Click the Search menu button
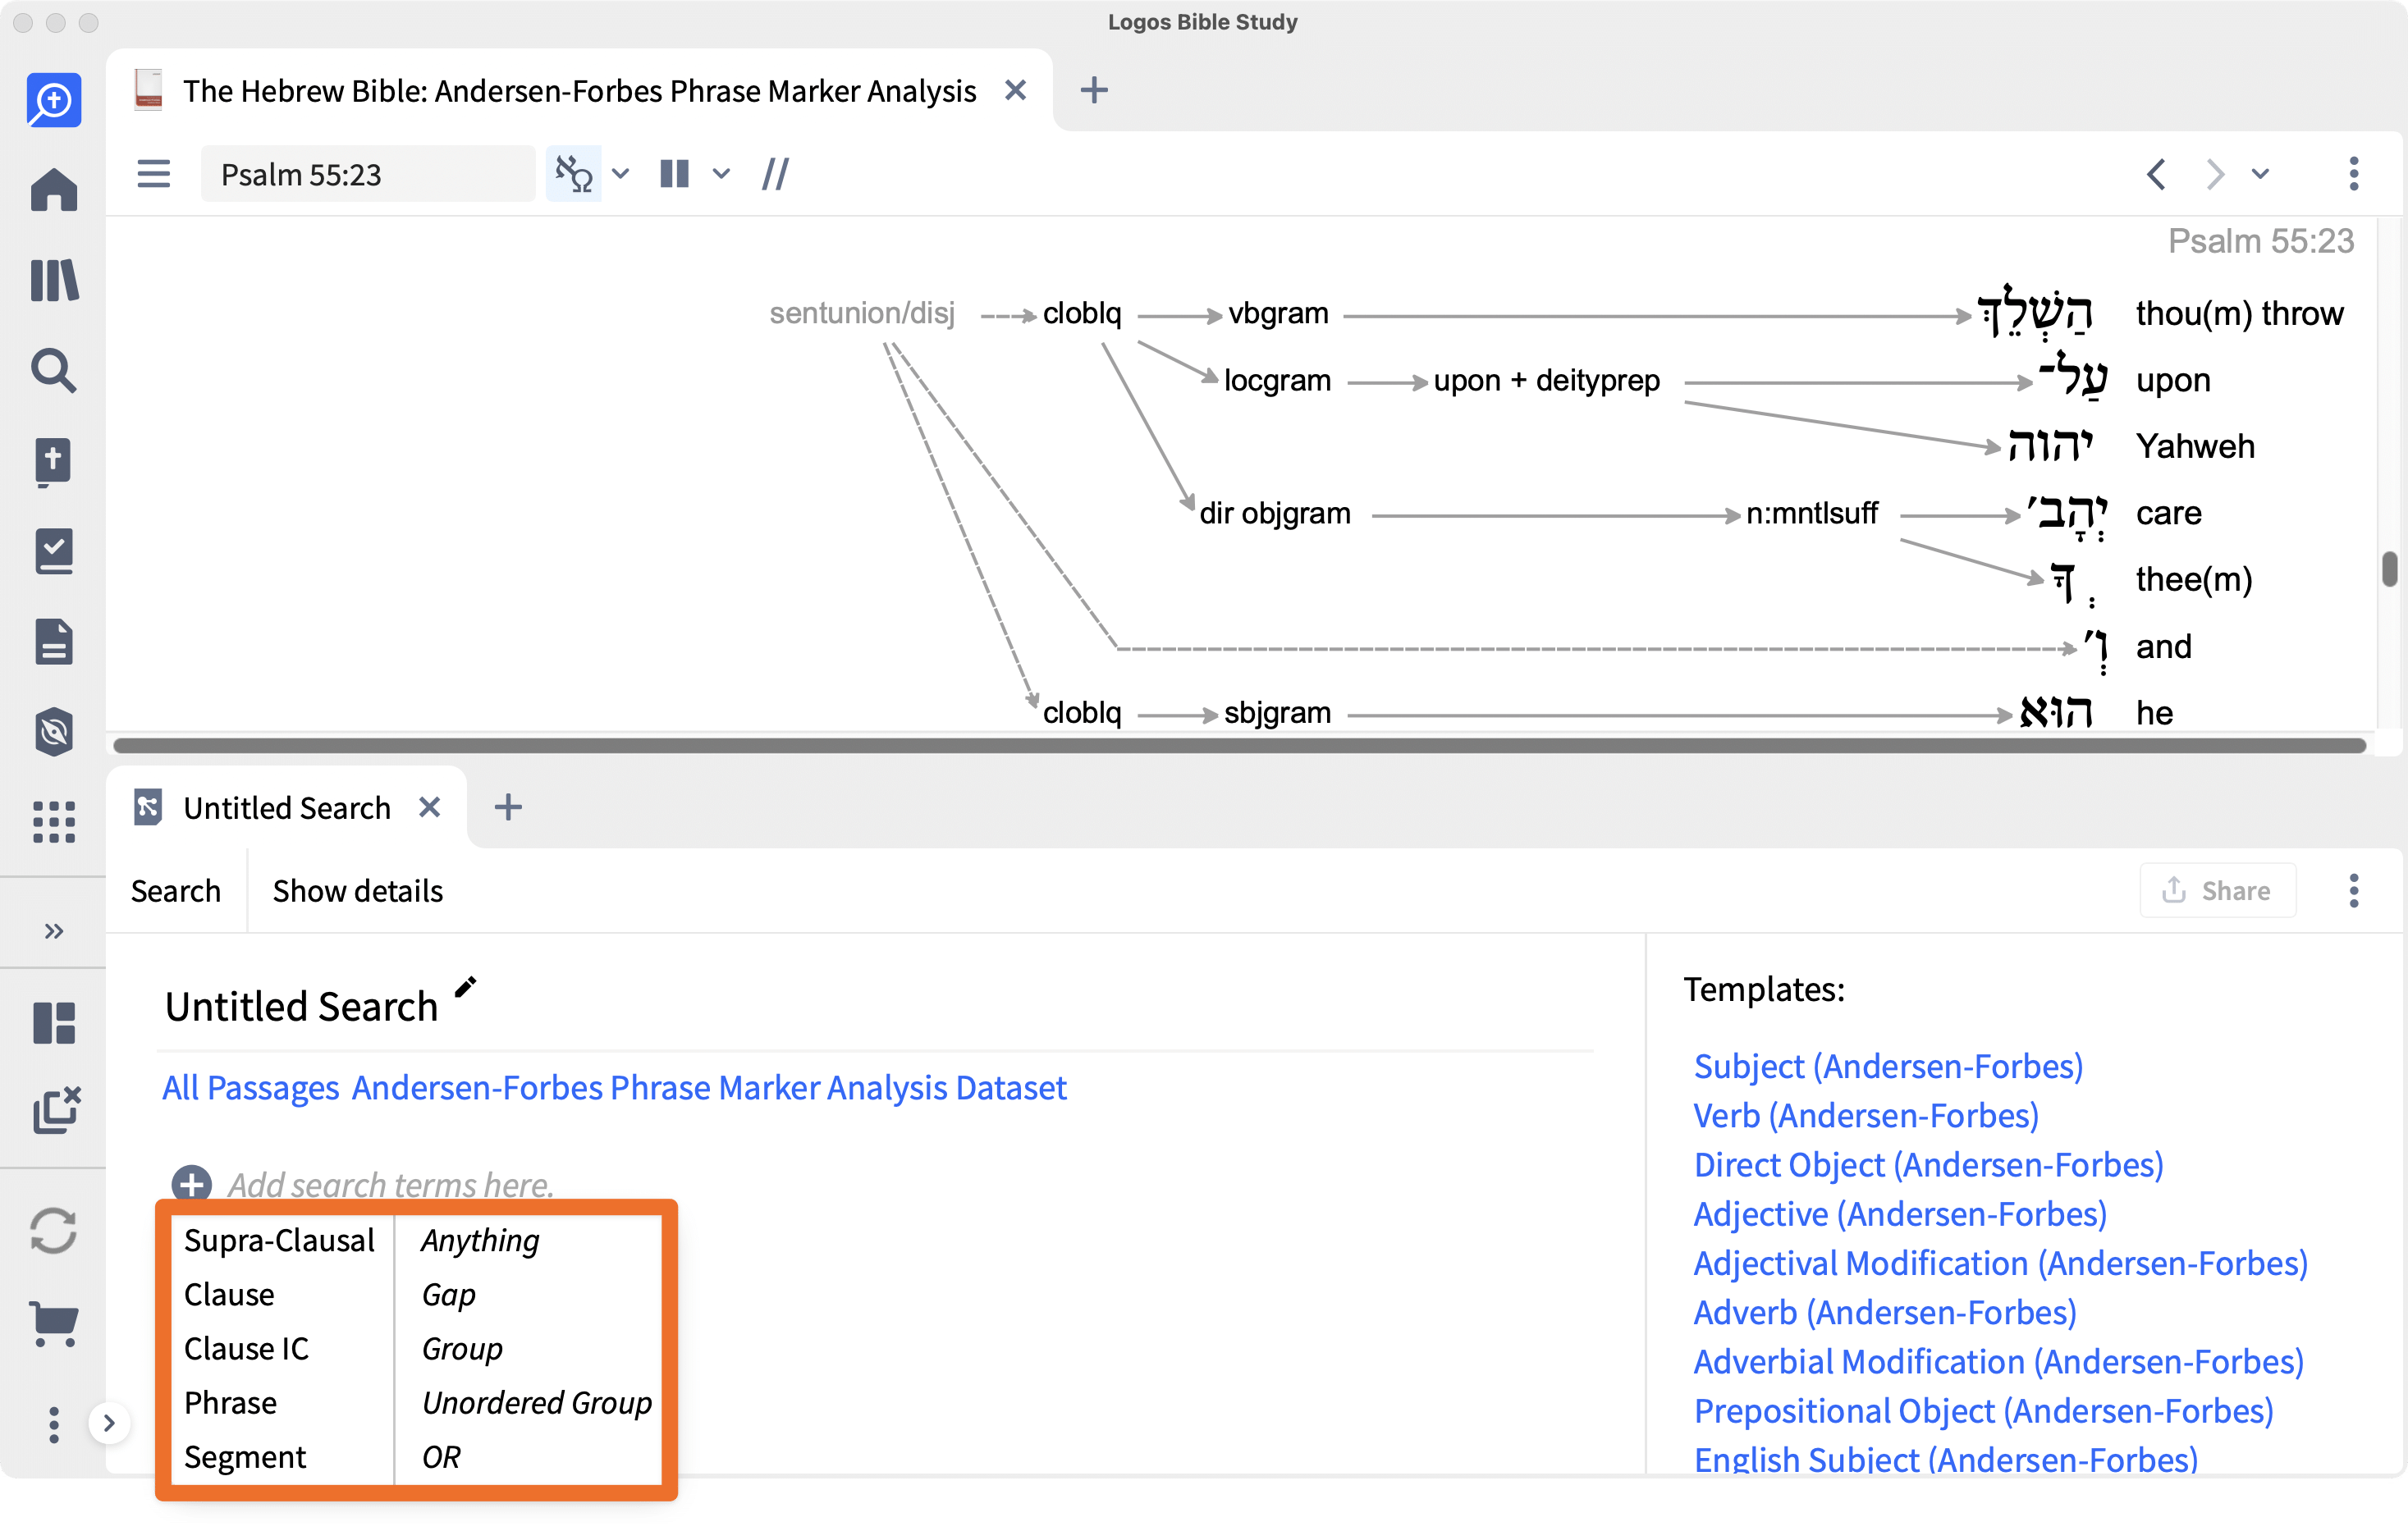 (x=175, y=890)
